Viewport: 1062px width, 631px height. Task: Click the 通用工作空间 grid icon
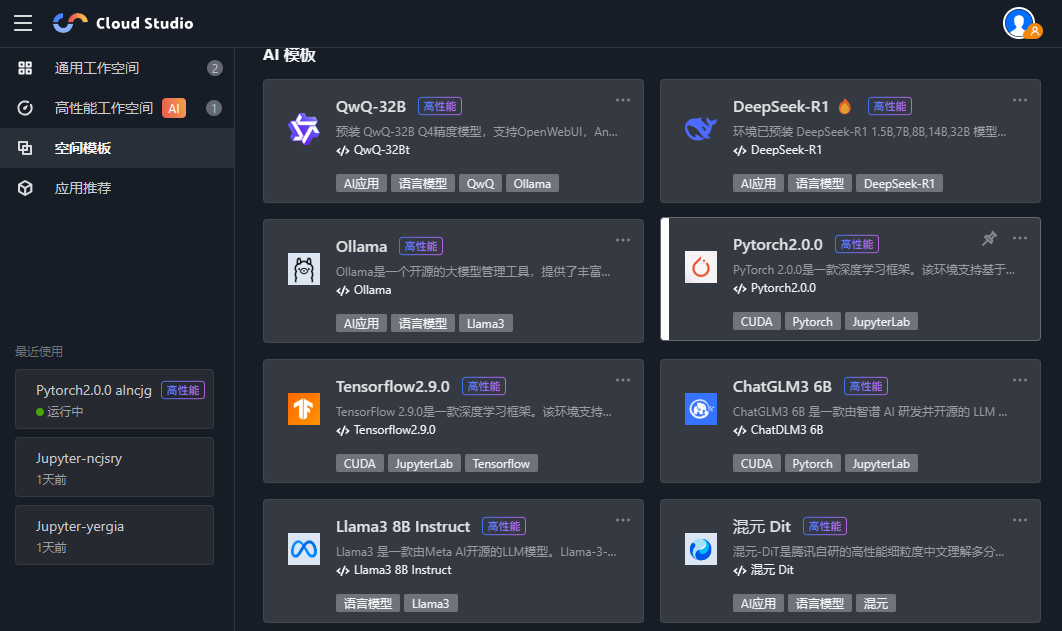(x=25, y=68)
